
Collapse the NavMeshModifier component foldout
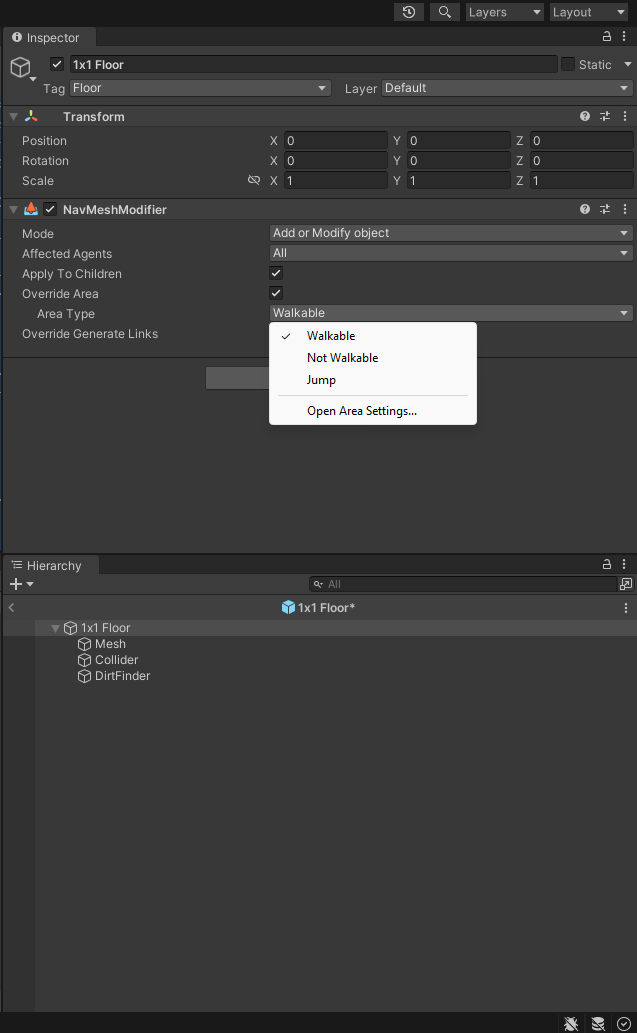13,209
